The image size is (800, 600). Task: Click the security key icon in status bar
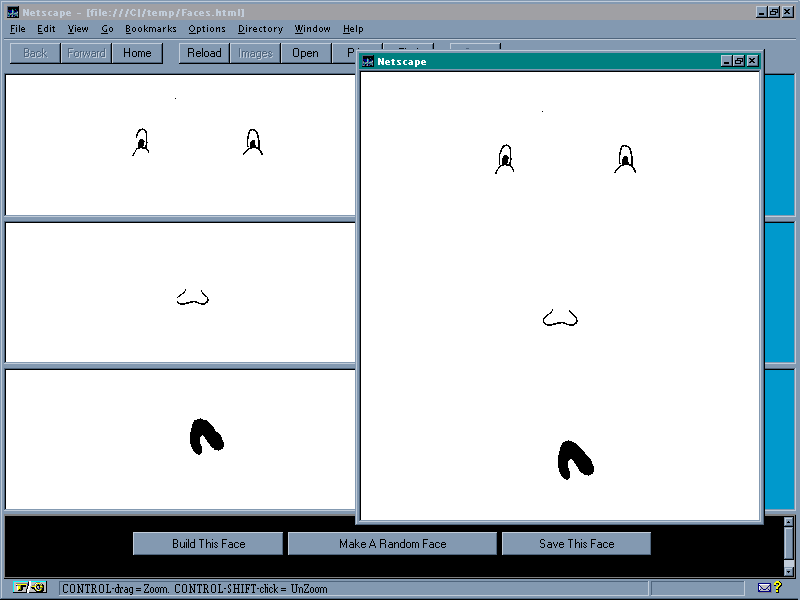(30, 588)
